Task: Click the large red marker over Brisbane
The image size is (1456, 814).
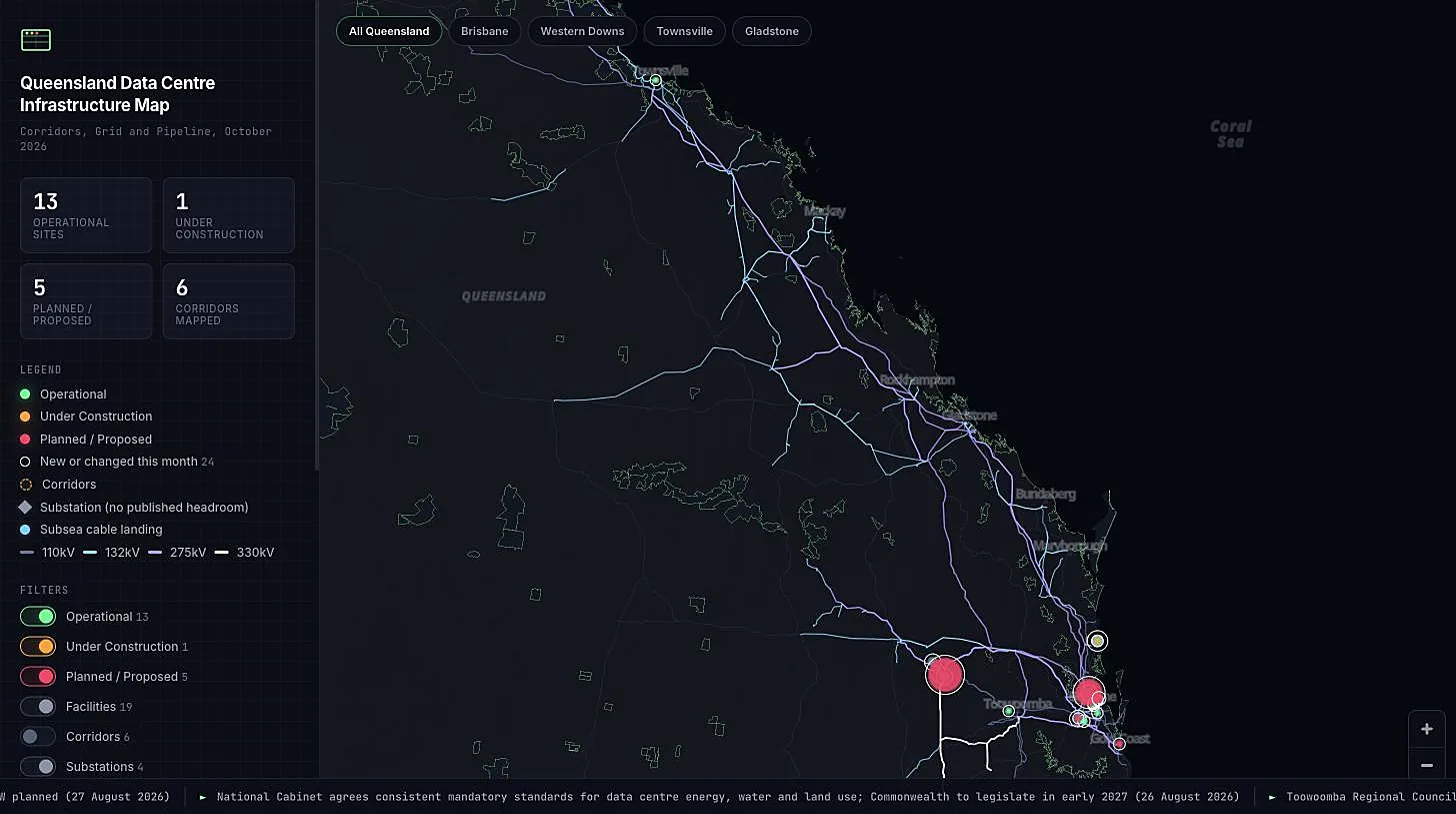Action: (1088, 692)
